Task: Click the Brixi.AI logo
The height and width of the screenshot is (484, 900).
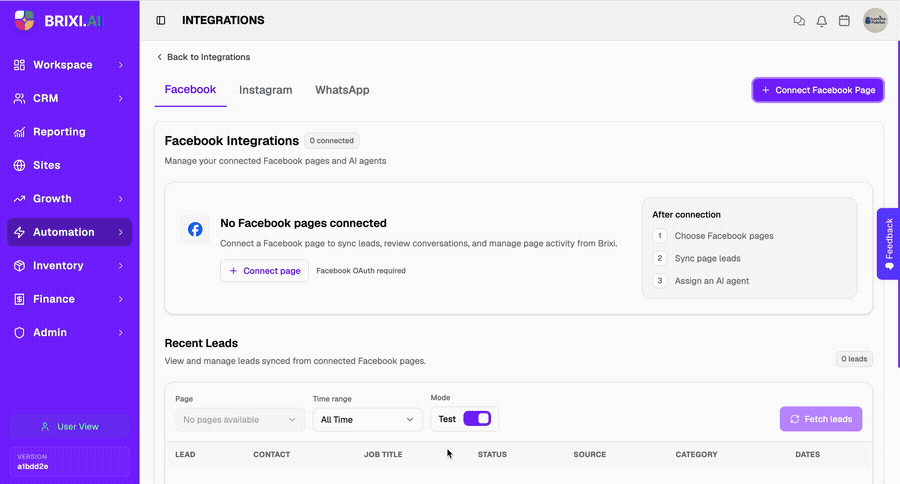Action: [59, 21]
